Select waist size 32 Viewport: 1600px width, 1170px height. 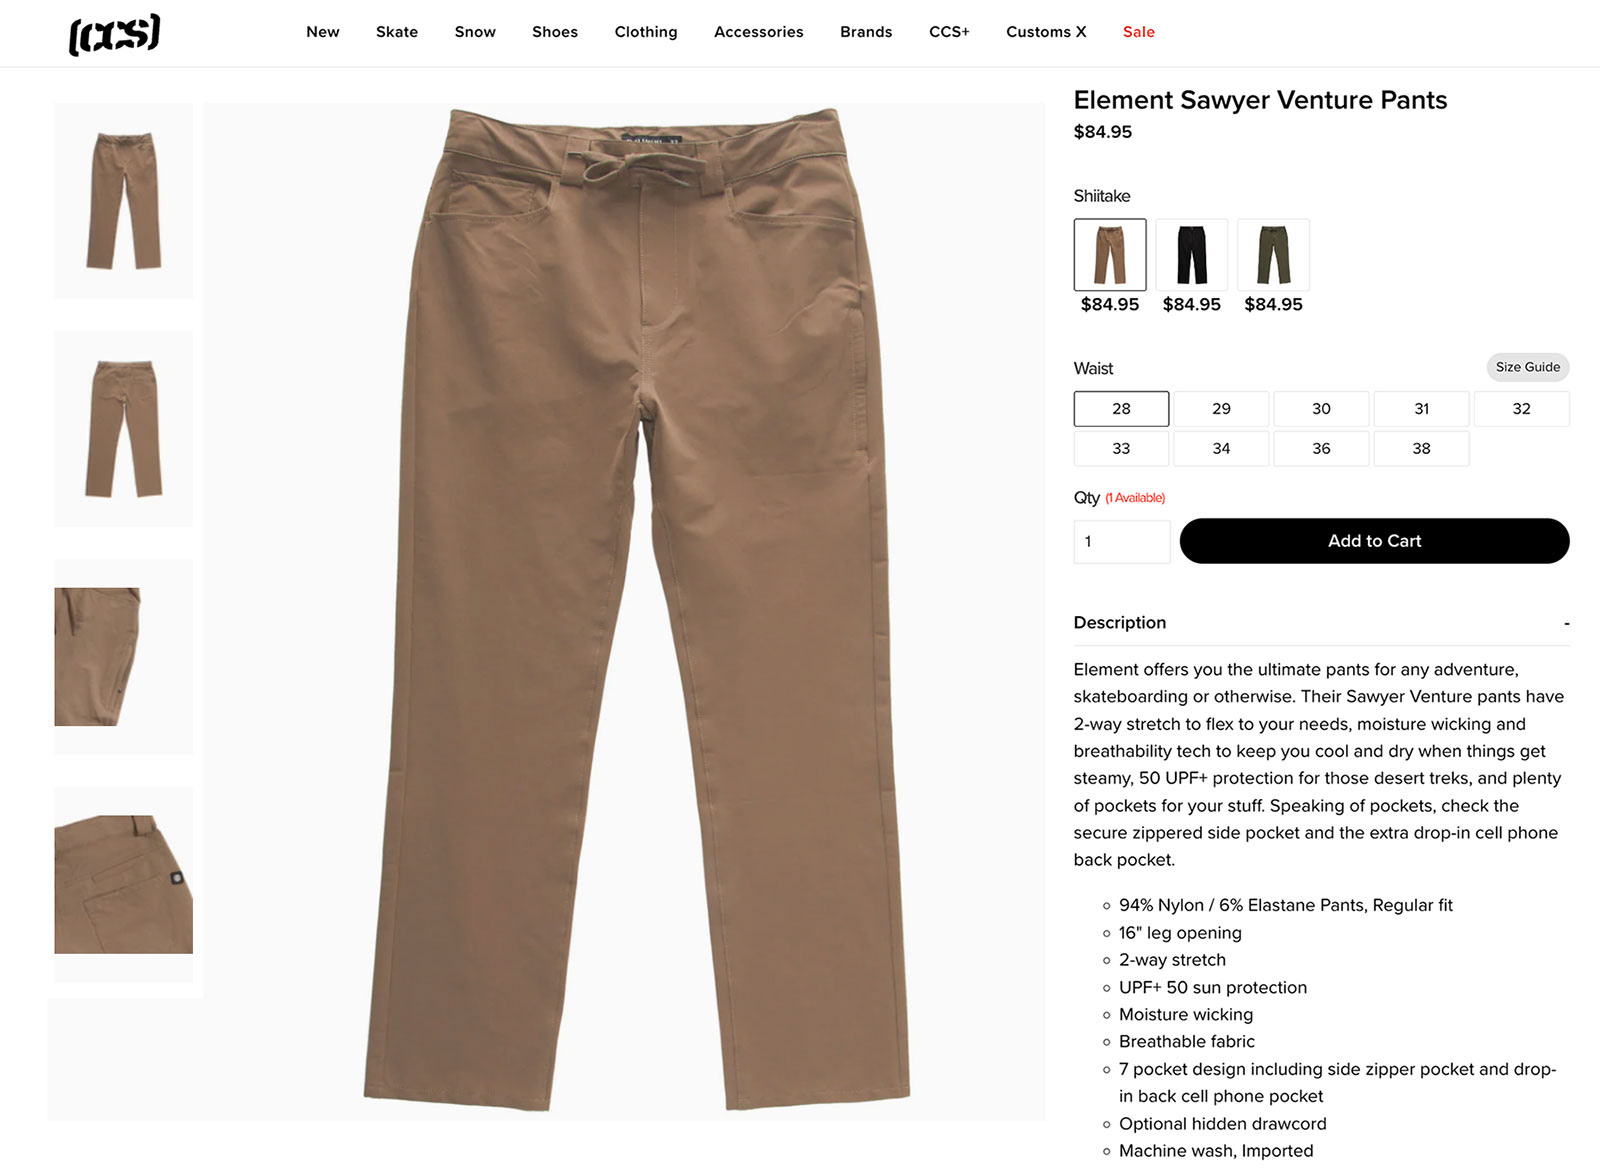[1521, 409]
